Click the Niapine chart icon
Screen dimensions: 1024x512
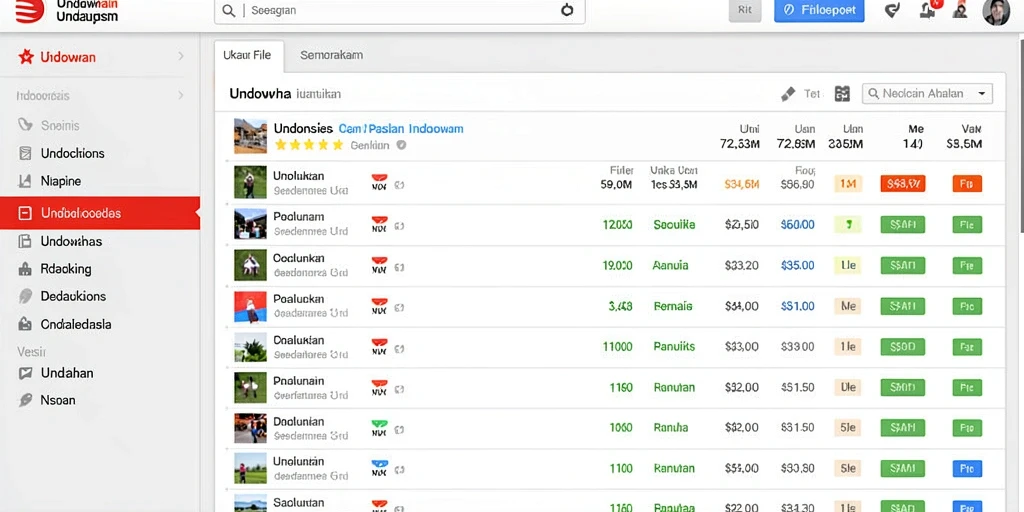click(x=25, y=181)
